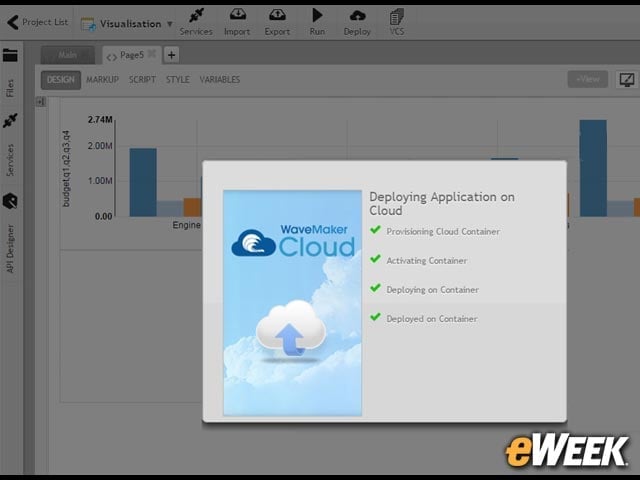640x480 pixels.
Task: Click the Deploying Application on Cloud heading
Action: click(442, 204)
